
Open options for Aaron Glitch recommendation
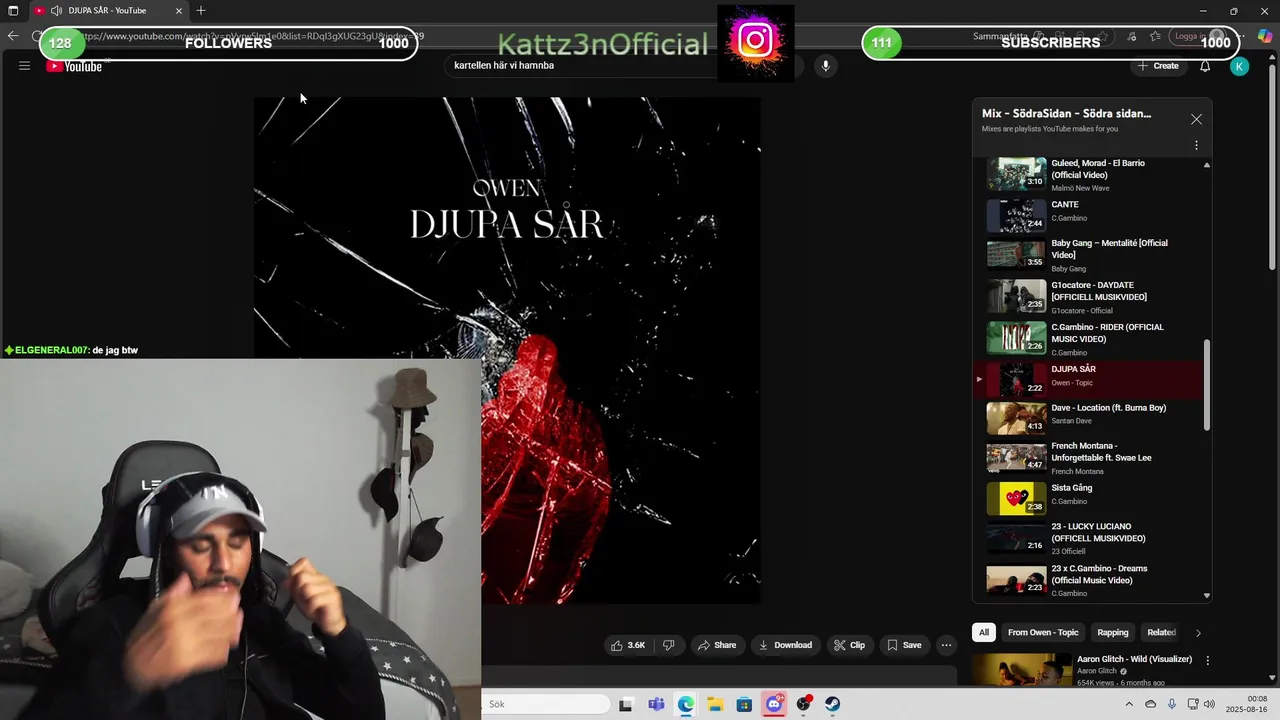[1207, 661]
